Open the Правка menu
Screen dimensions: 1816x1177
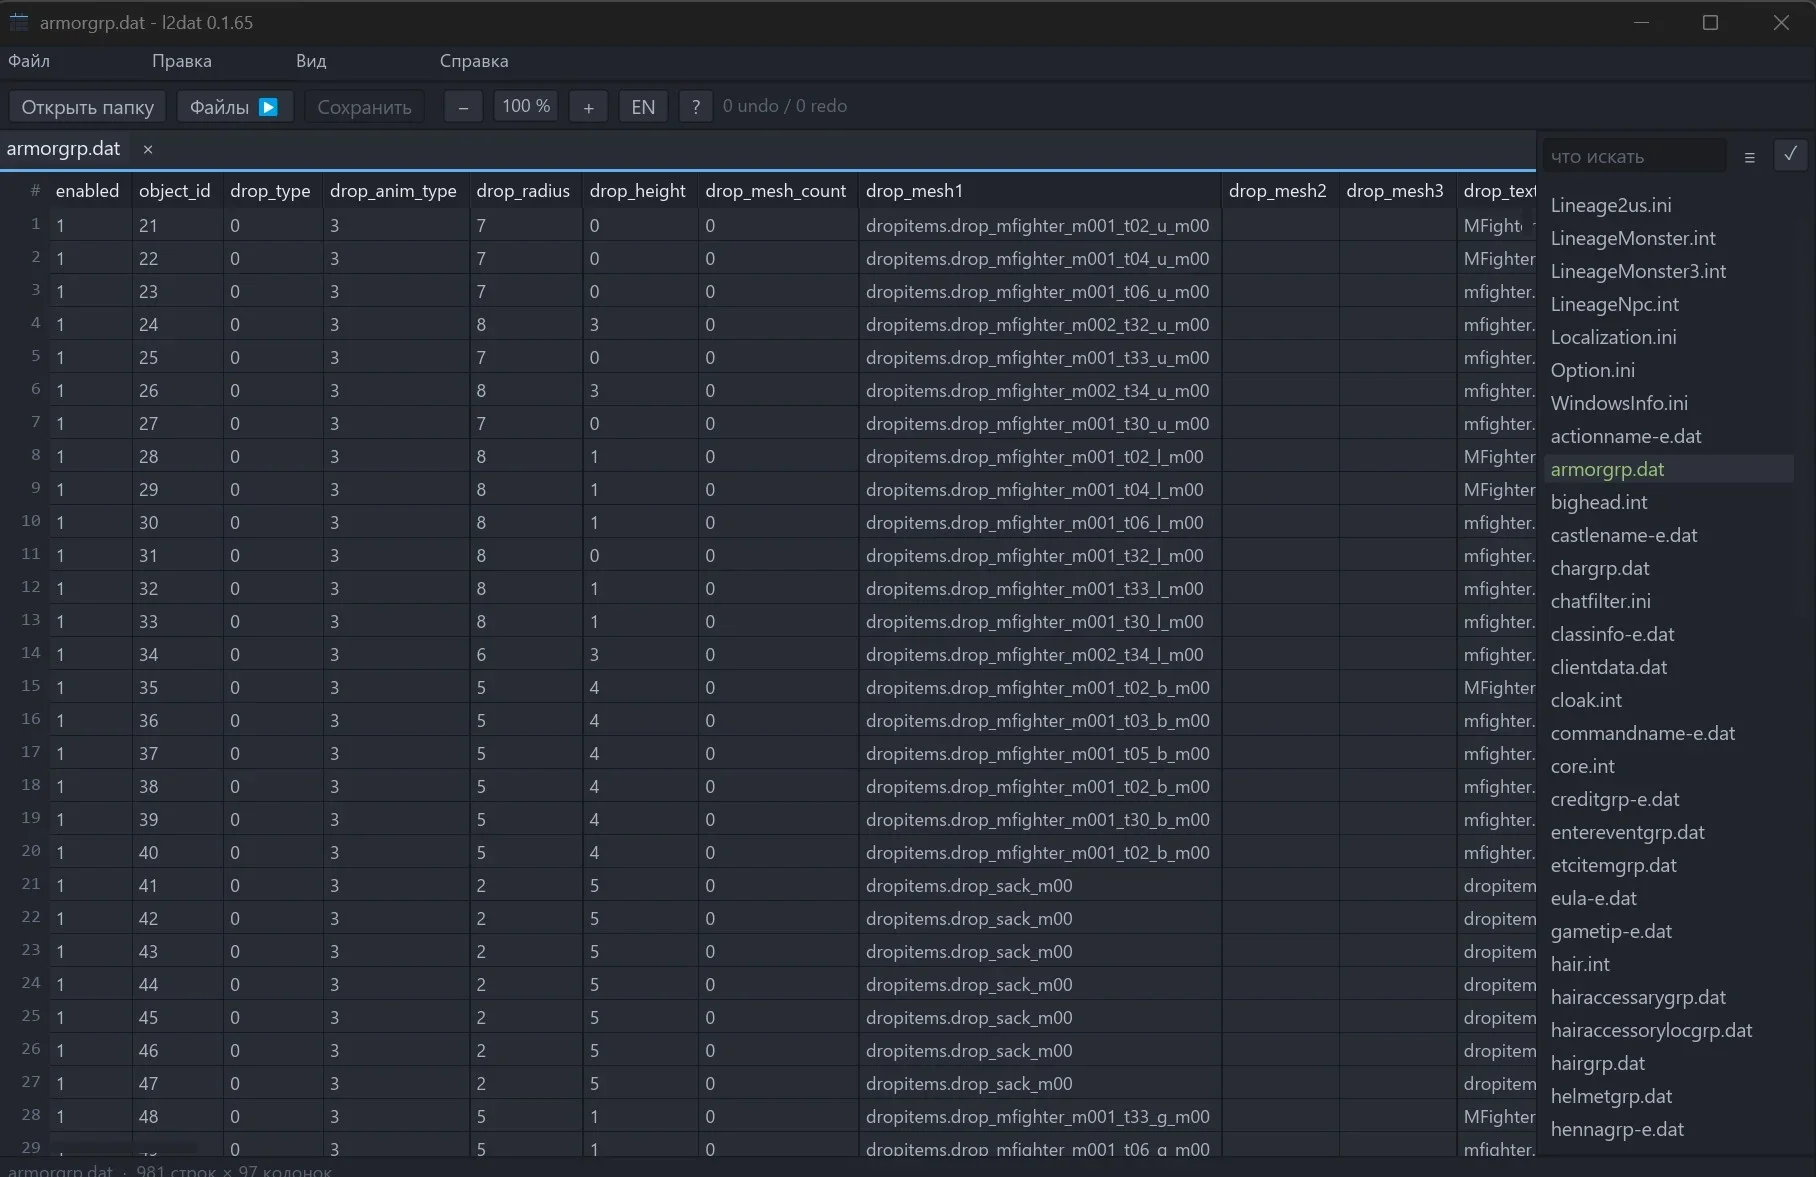[x=182, y=61]
